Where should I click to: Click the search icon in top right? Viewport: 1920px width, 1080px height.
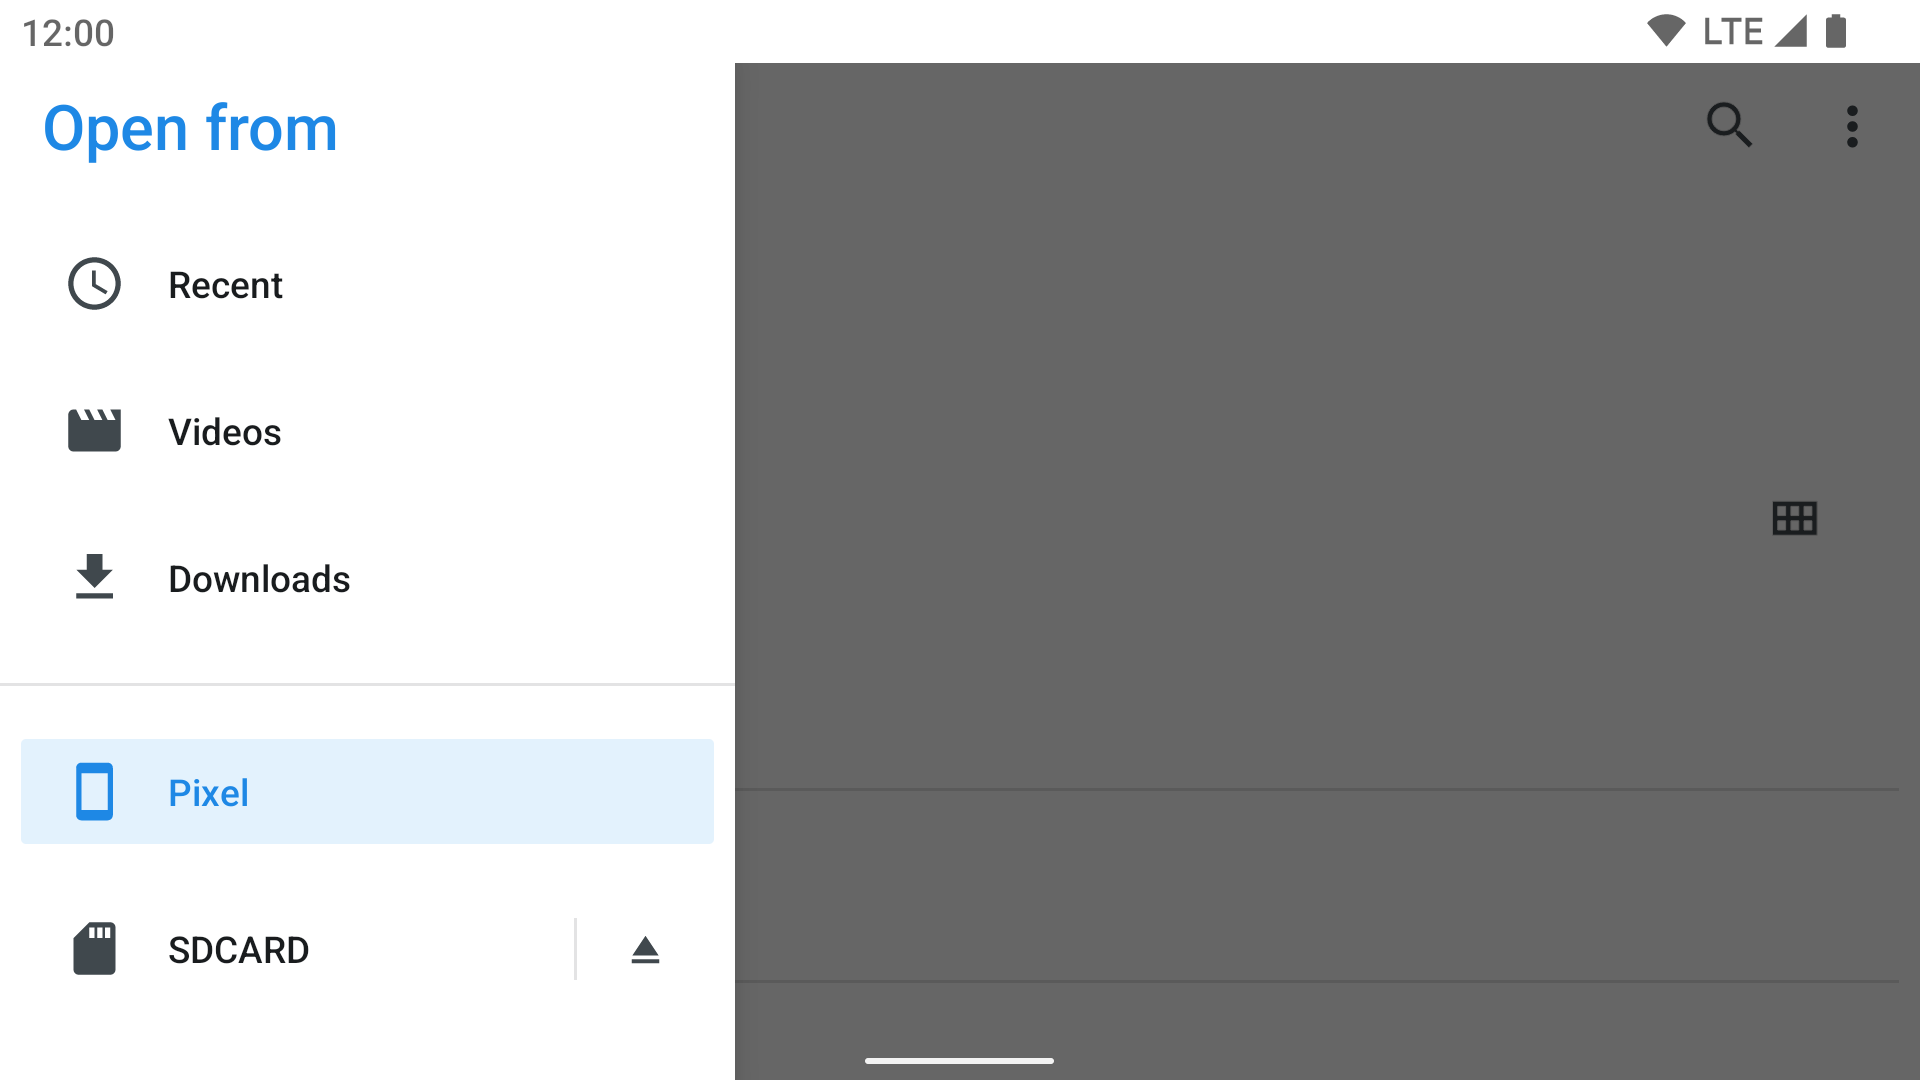1730,124
